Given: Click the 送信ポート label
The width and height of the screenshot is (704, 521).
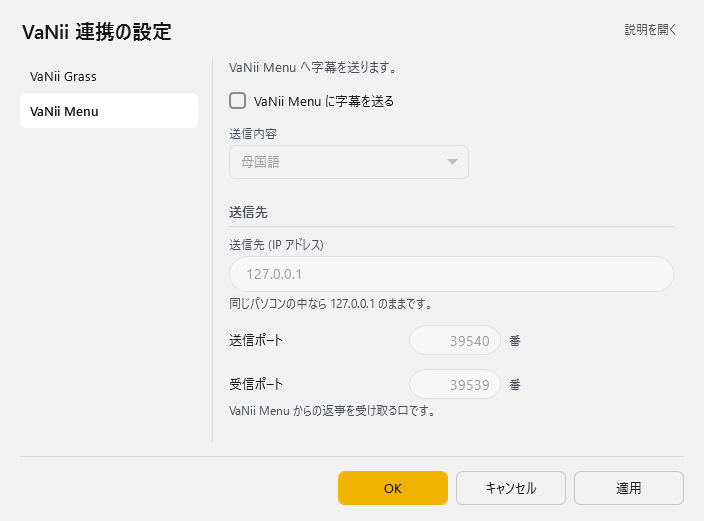Looking at the screenshot, I should (256, 340).
